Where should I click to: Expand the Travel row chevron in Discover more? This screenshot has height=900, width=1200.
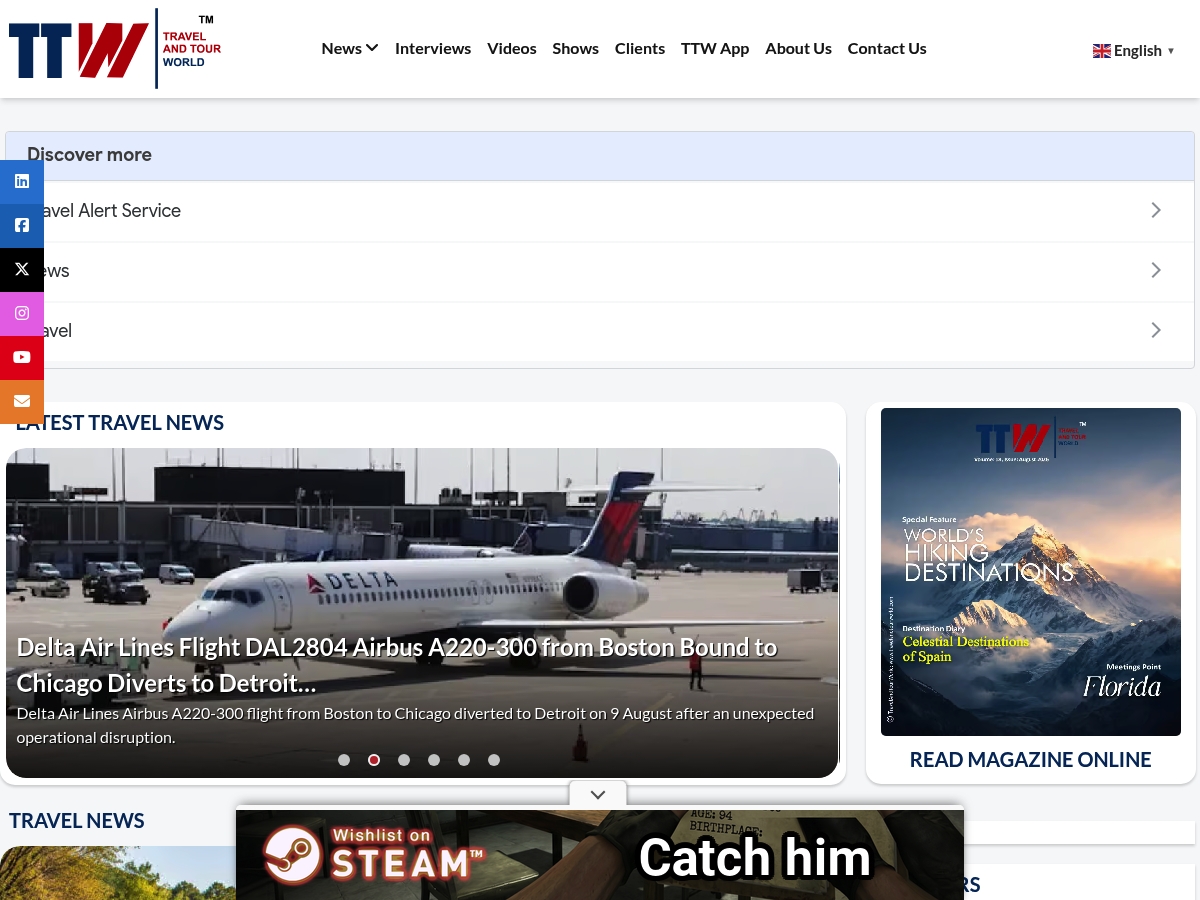point(1156,330)
